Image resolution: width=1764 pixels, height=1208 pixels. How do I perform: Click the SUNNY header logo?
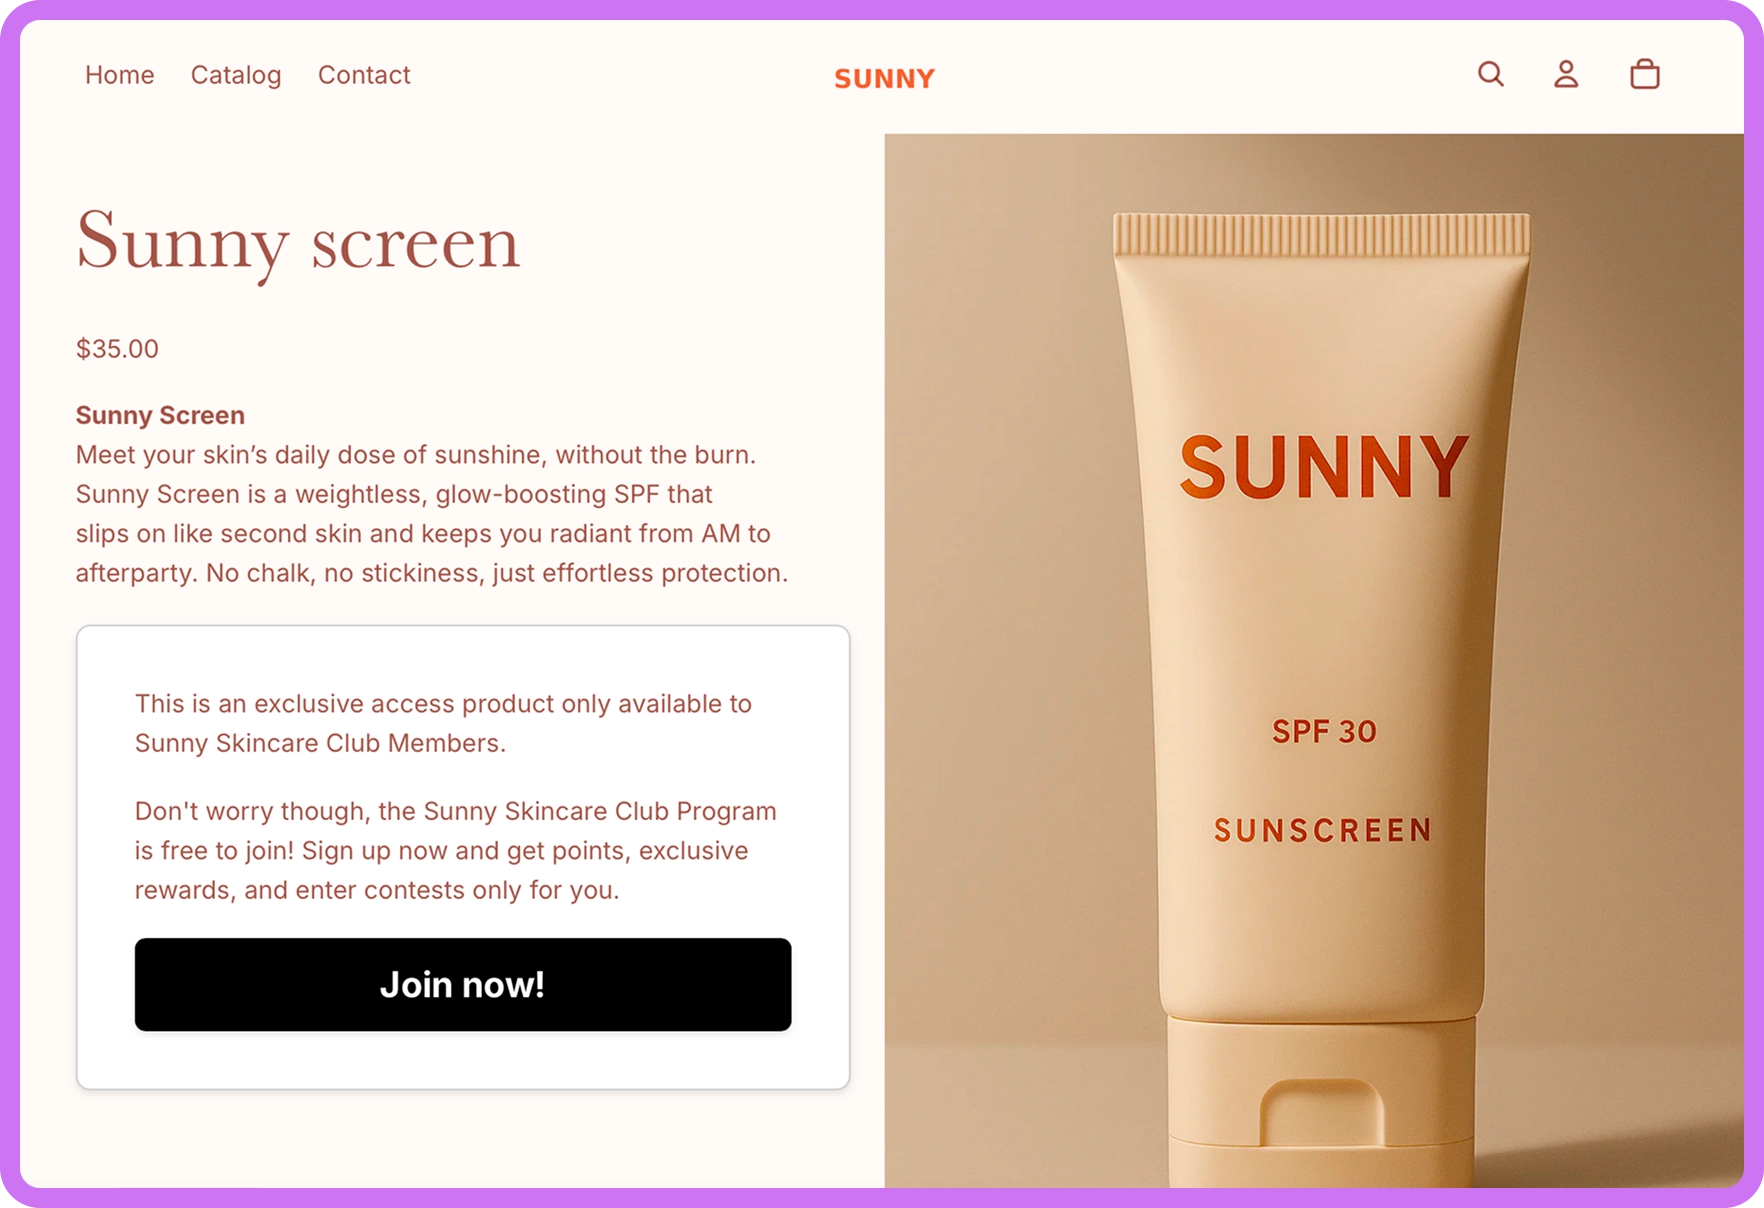[x=885, y=78]
